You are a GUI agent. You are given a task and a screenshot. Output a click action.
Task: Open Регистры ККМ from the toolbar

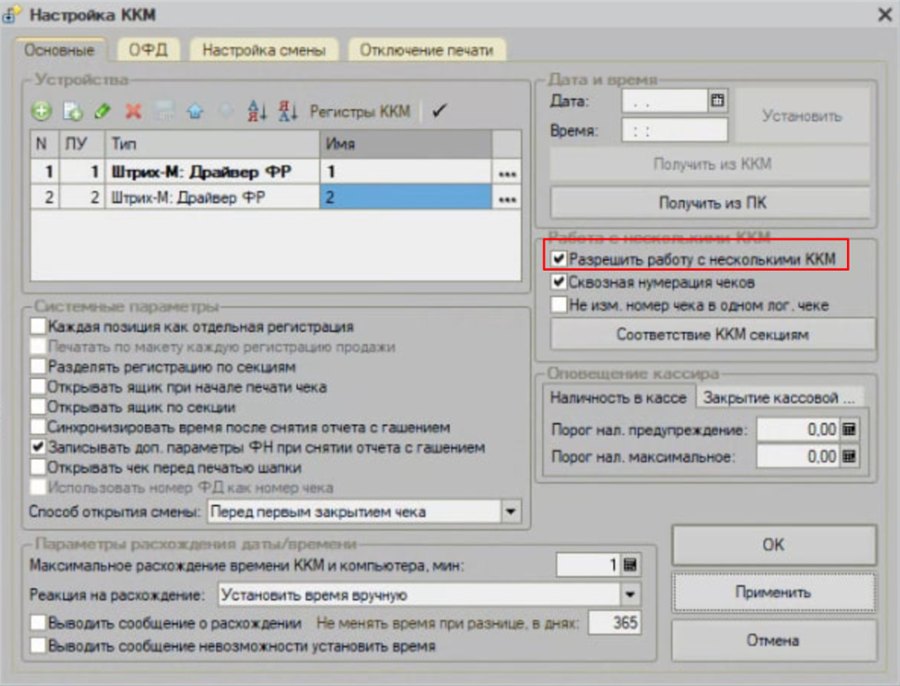360,111
